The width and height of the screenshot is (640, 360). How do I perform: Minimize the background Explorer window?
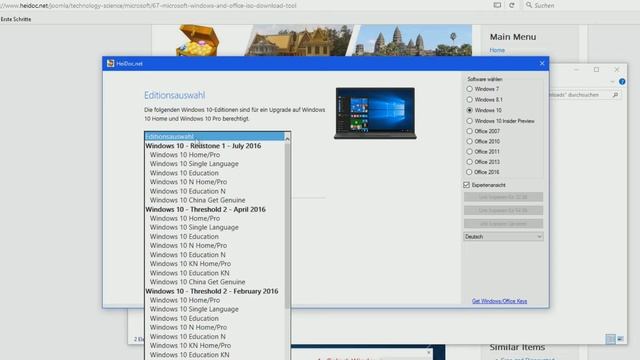tap(576, 70)
